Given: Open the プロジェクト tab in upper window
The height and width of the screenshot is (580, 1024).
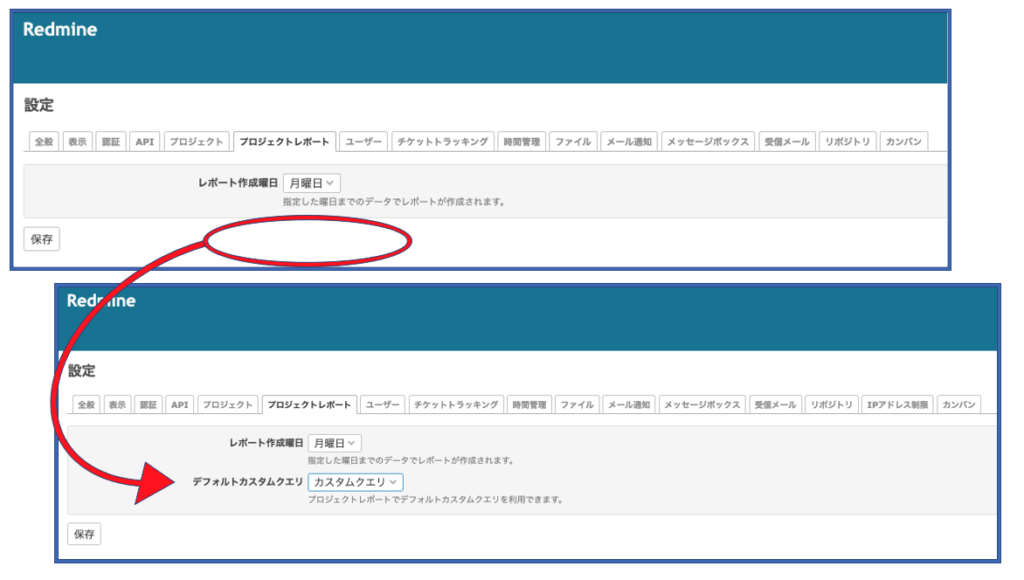Looking at the screenshot, I should click(x=197, y=142).
